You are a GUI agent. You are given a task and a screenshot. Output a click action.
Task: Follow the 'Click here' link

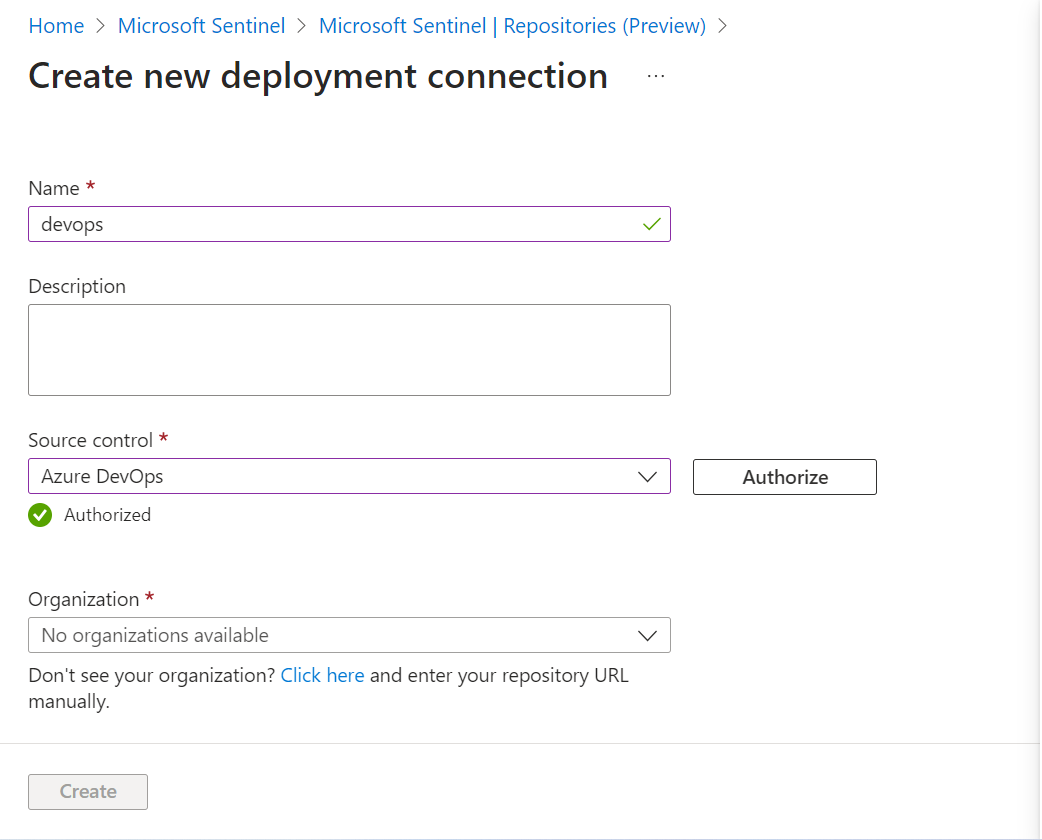click(322, 675)
